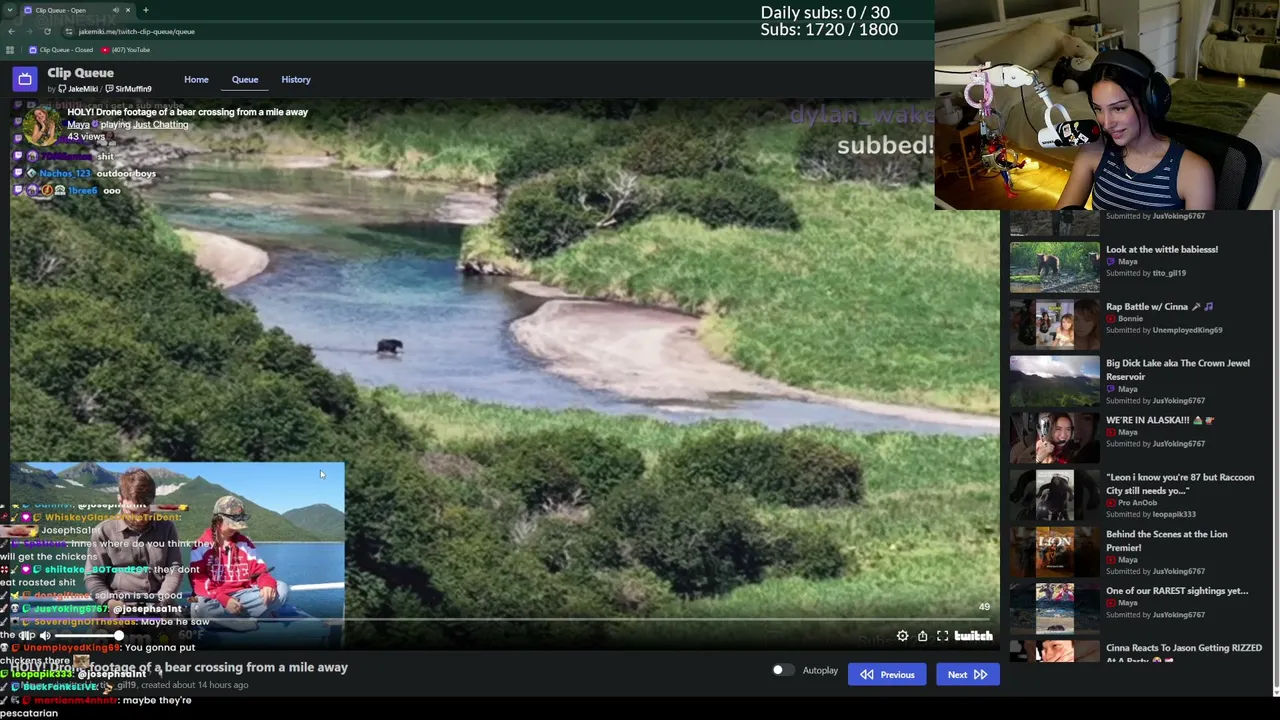Viewport: 1280px width, 720px height.
Task: View site information icon in address bar
Action: 69,31
